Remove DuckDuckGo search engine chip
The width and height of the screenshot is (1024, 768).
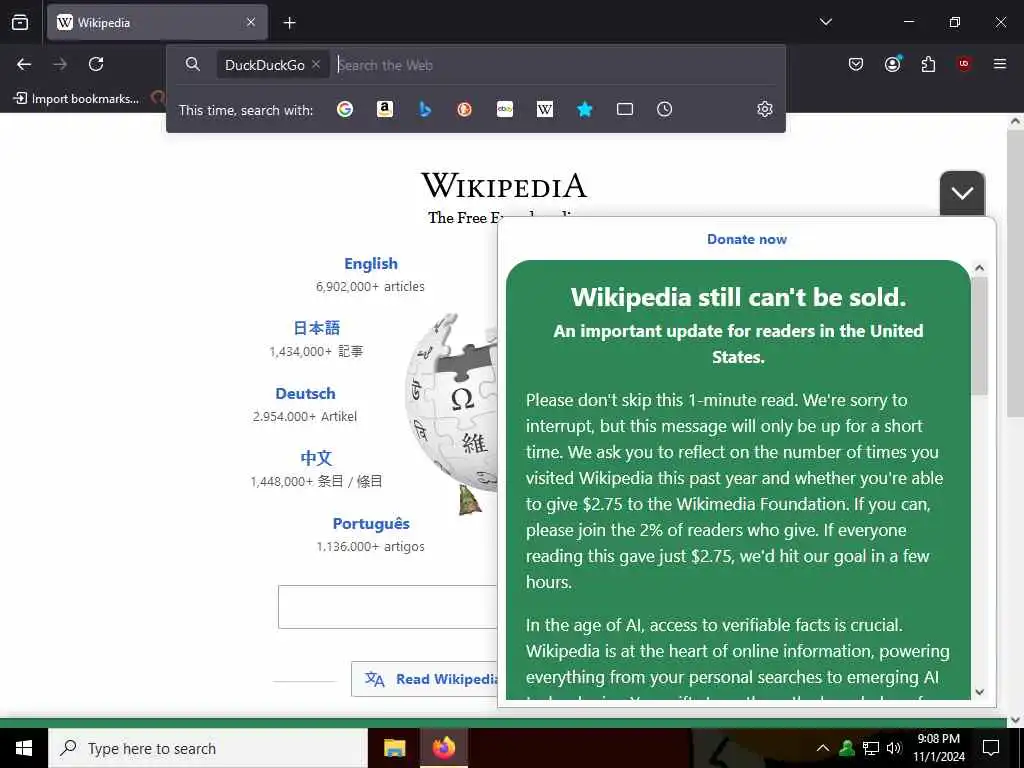pos(316,64)
